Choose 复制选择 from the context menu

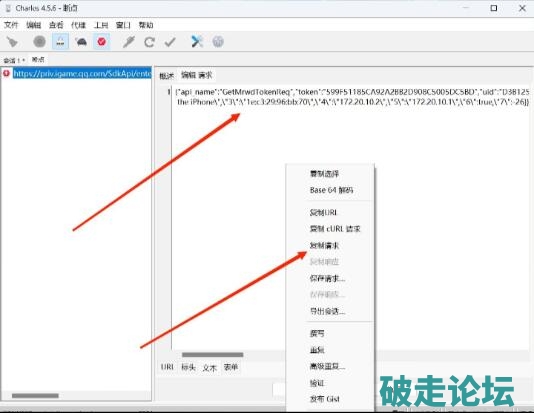pyautogui.click(x=324, y=174)
